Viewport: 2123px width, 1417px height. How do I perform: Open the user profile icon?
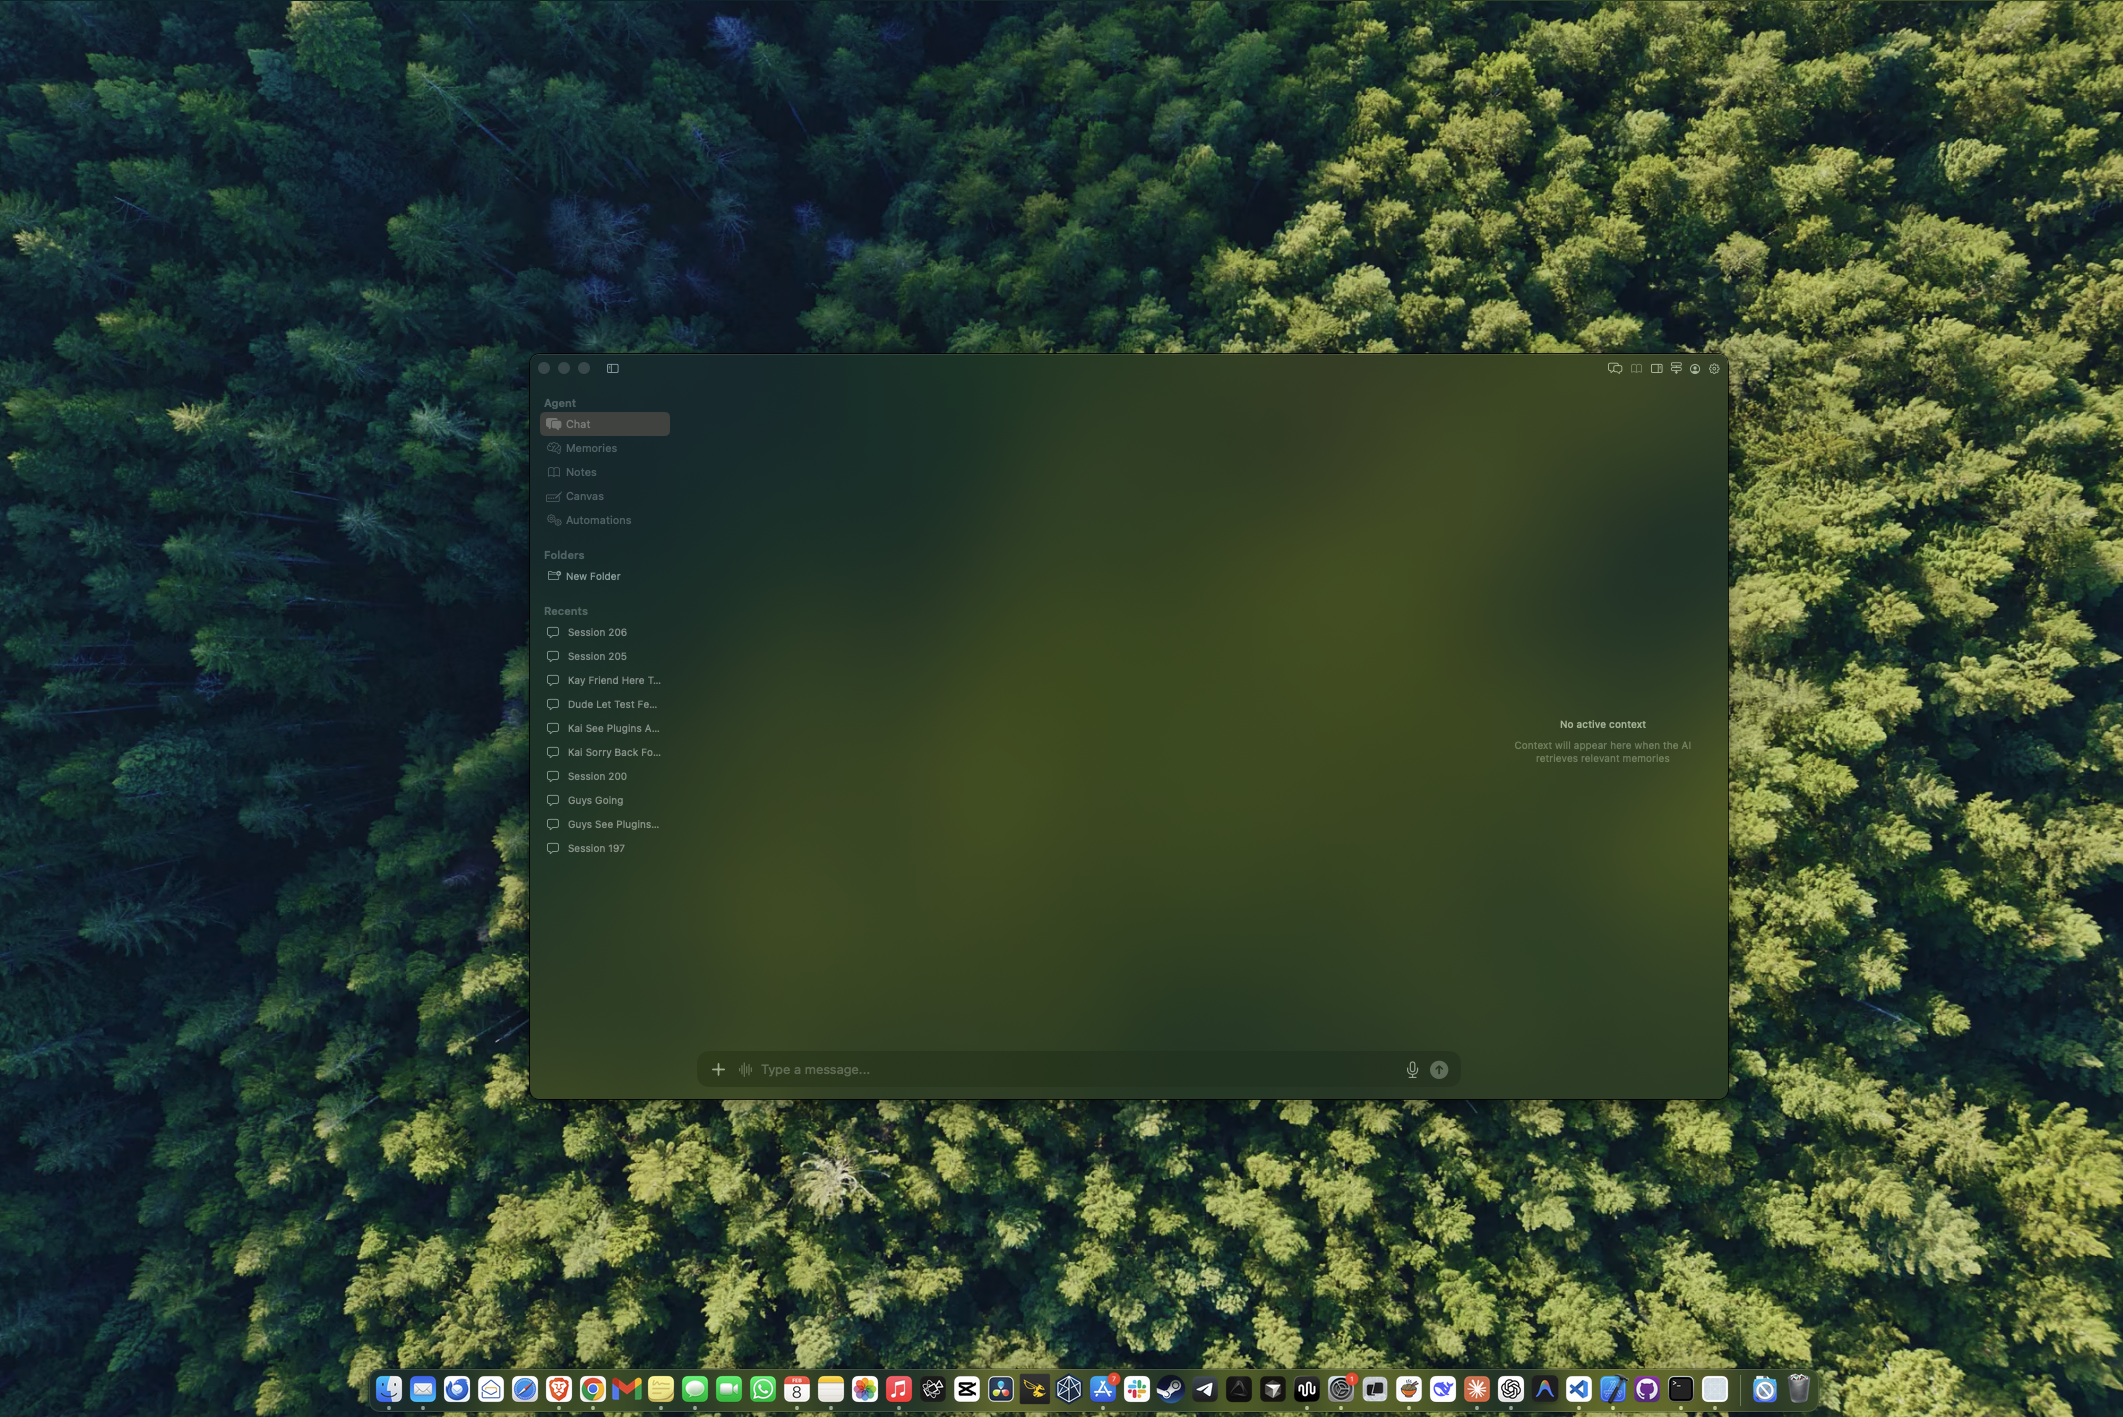point(1695,368)
